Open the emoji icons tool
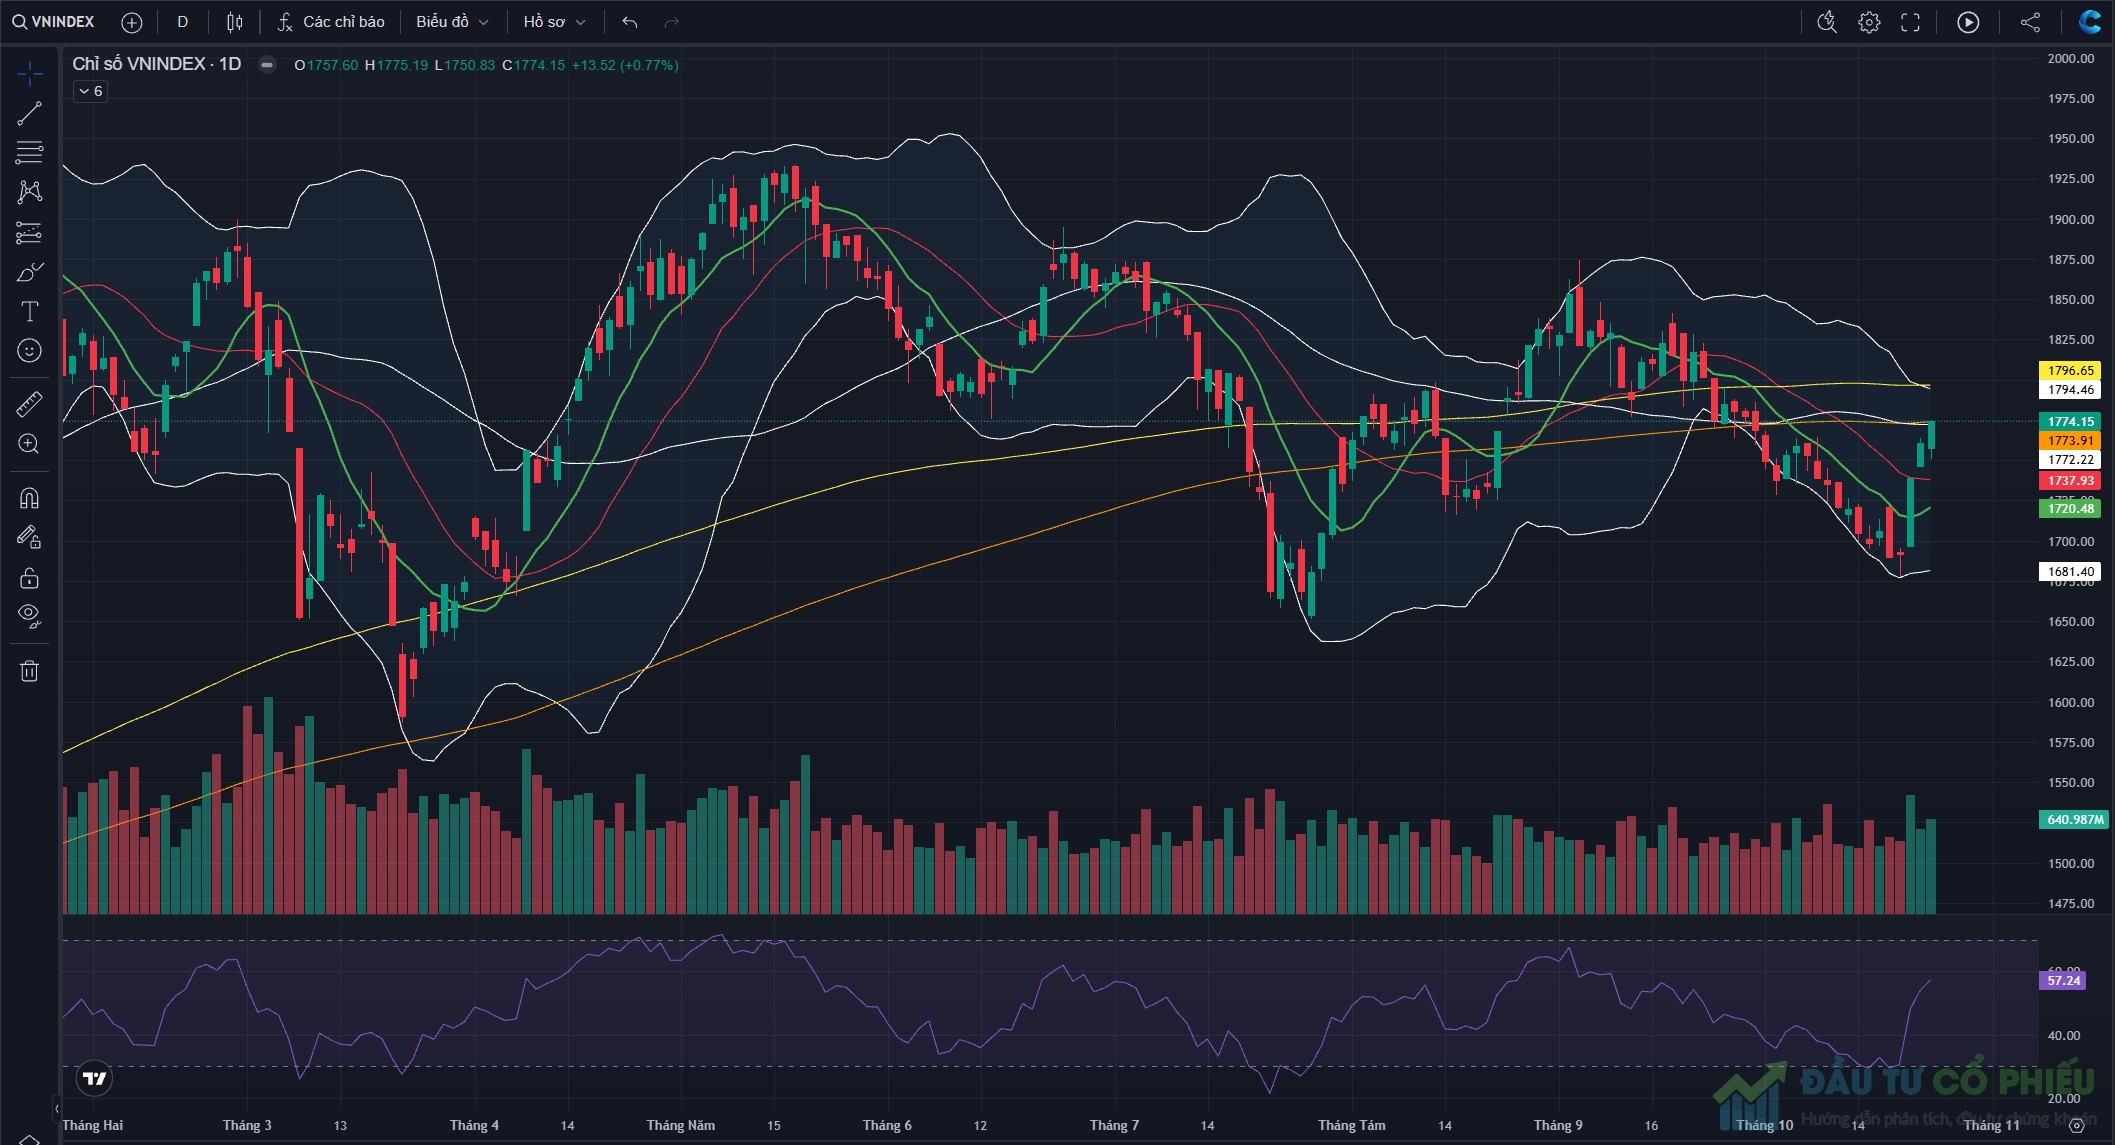The width and height of the screenshot is (2115, 1145). click(x=29, y=350)
